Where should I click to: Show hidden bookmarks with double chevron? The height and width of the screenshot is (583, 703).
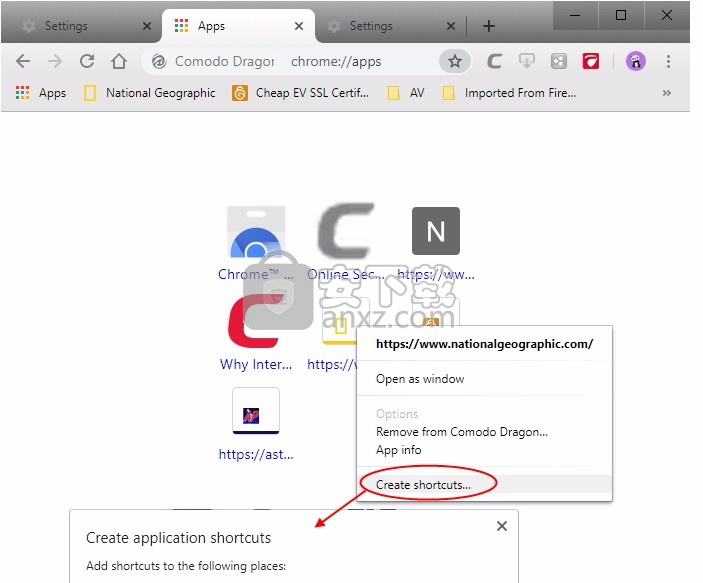pyautogui.click(x=667, y=93)
